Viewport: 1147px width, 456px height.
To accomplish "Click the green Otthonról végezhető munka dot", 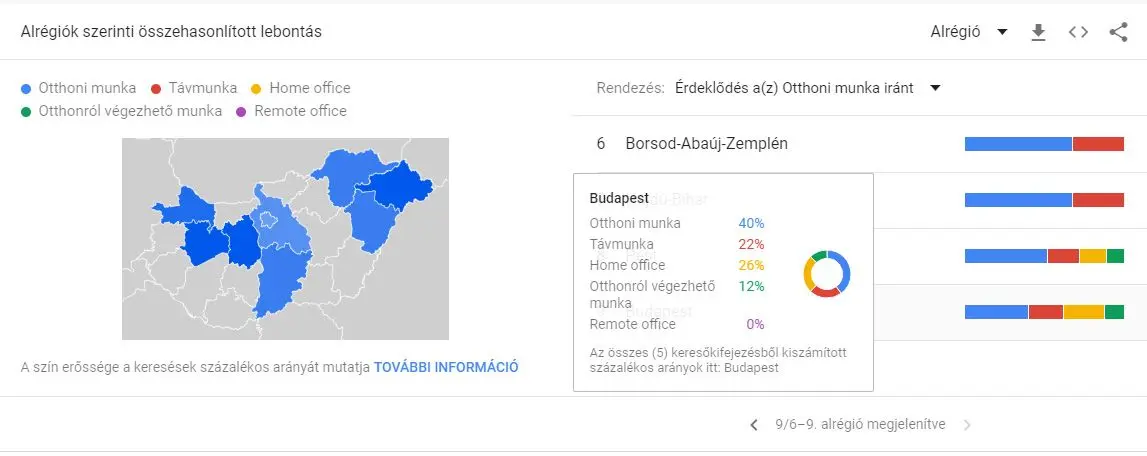I will 26,111.
